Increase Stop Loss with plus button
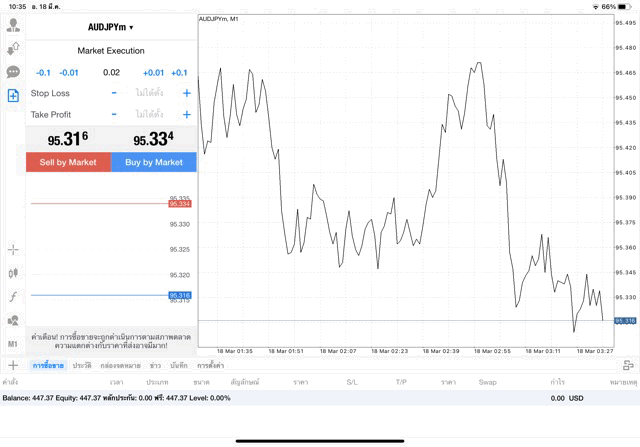The image size is (640, 447). click(x=187, y=93)
